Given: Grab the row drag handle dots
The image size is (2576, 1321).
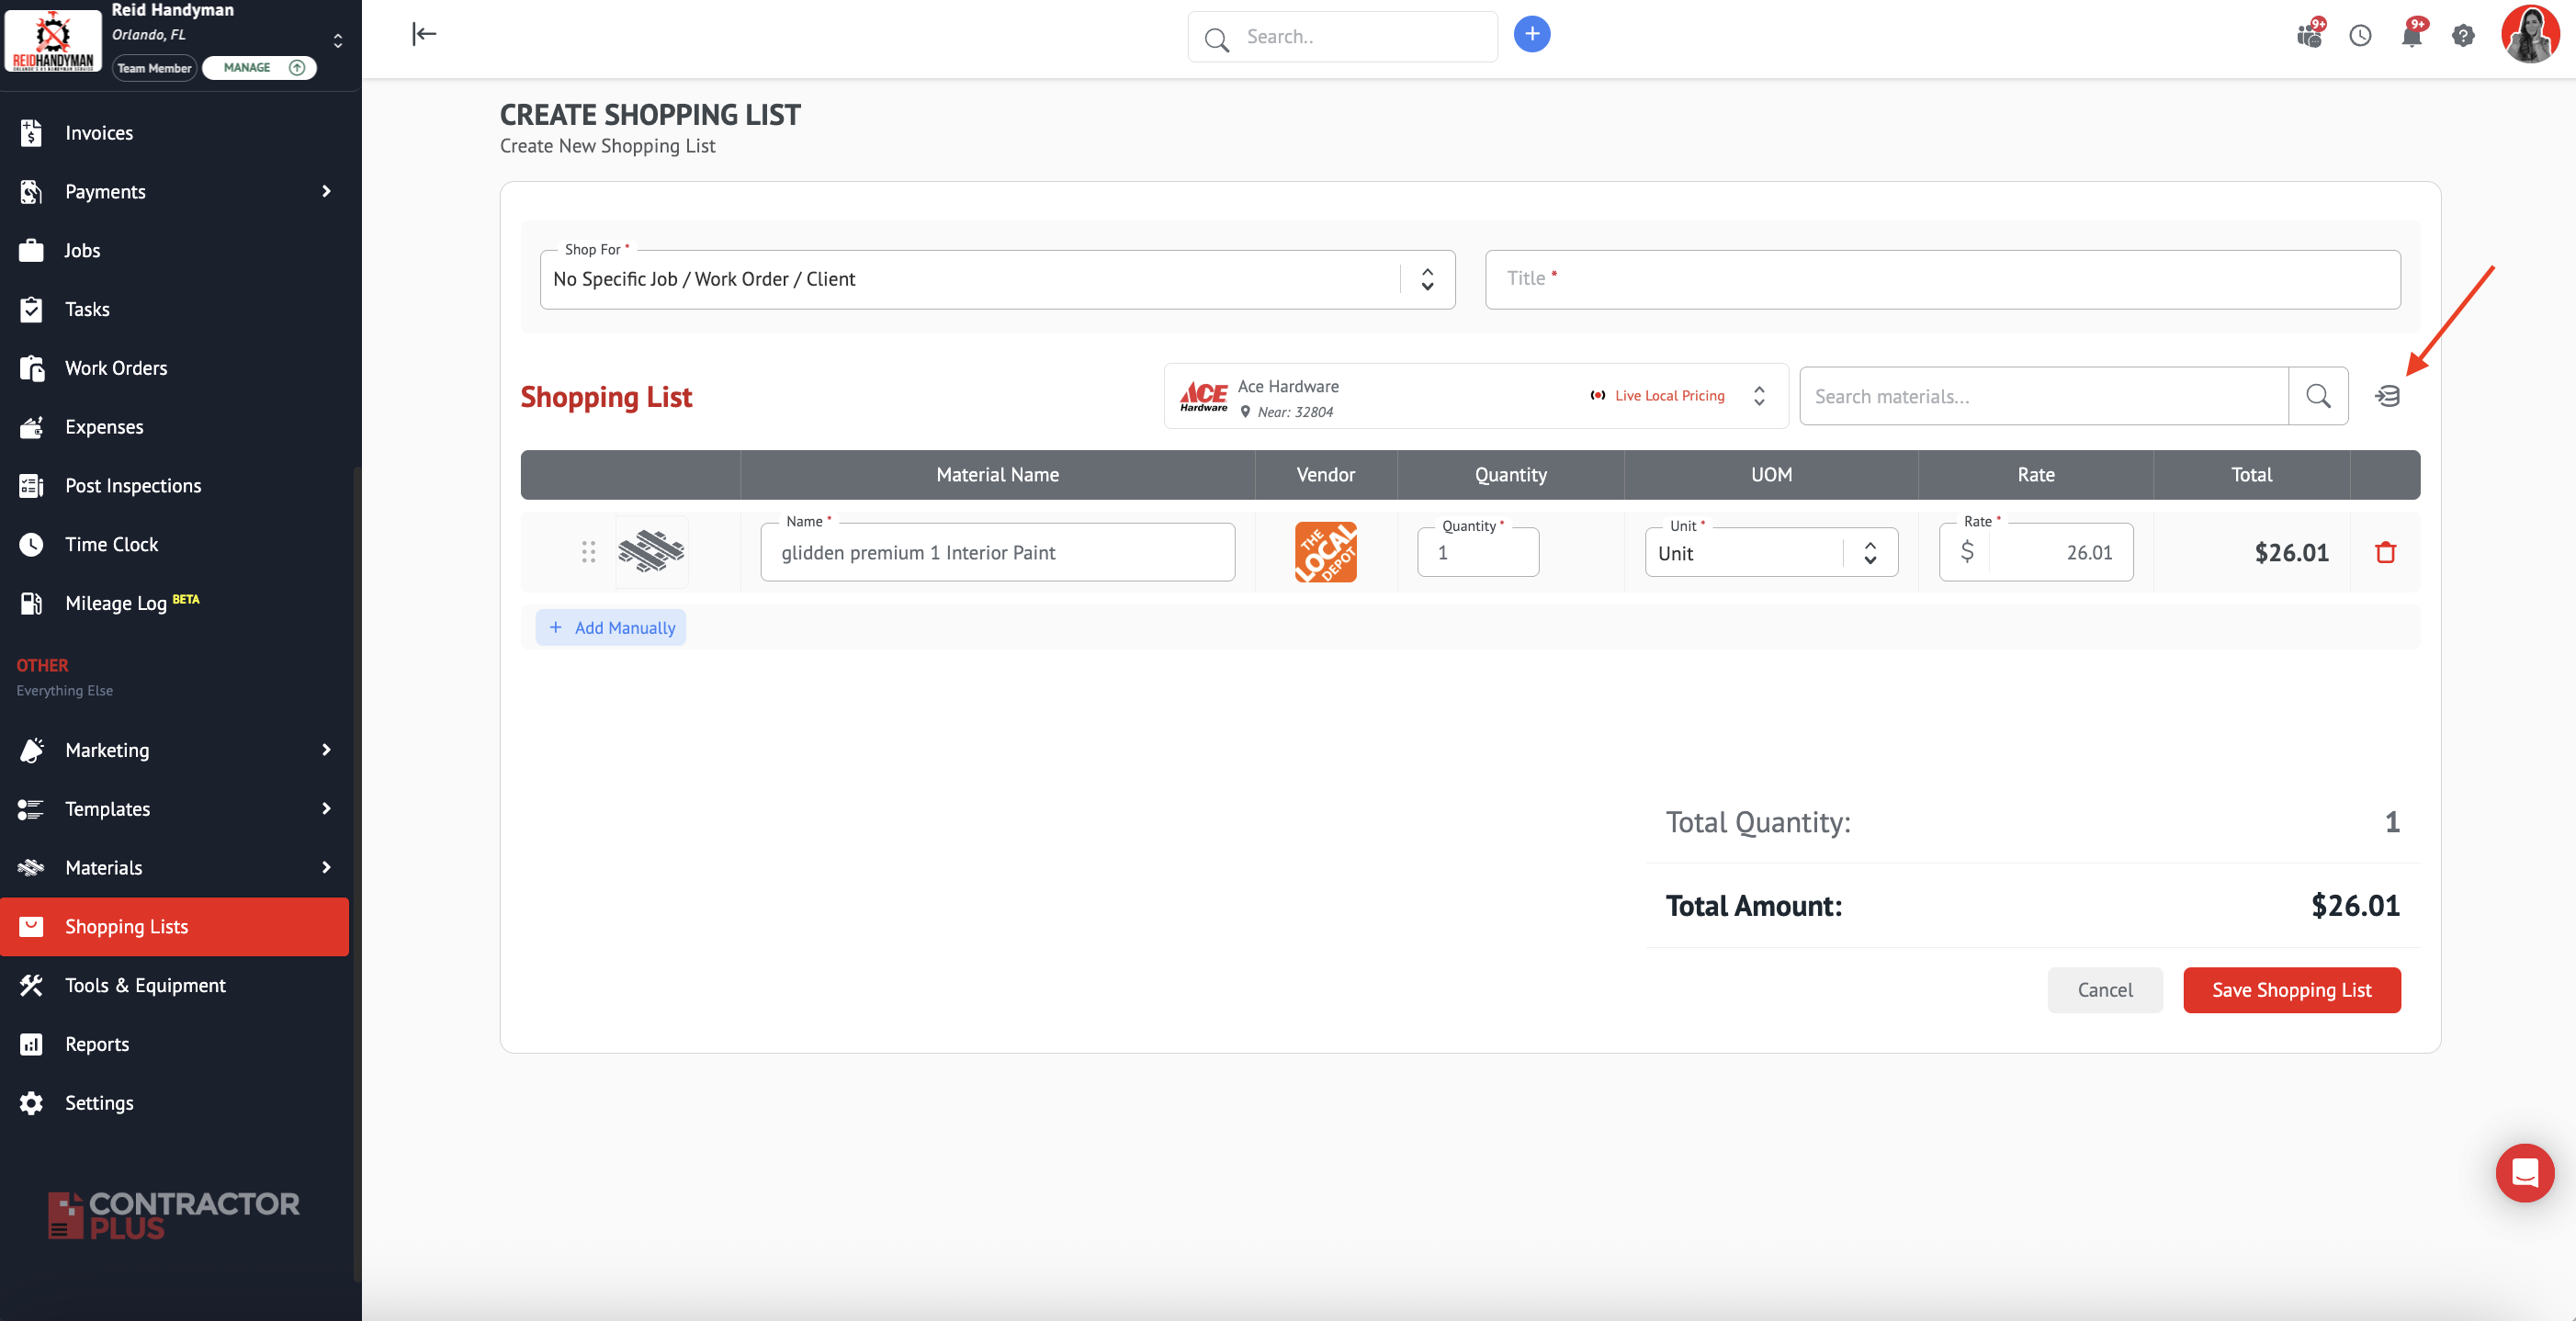Looking at the screenshot, I should pyautogui.click(x=588, y=552).
